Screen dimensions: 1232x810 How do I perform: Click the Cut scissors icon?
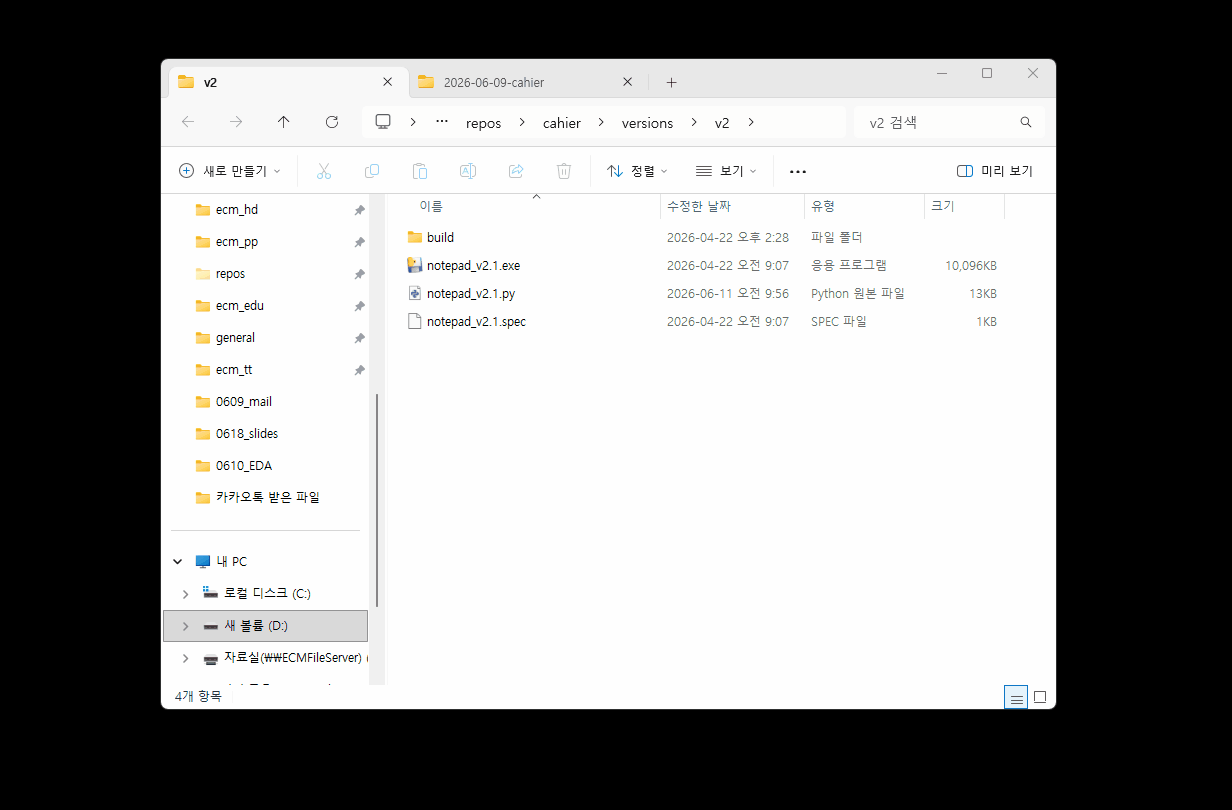324,171
